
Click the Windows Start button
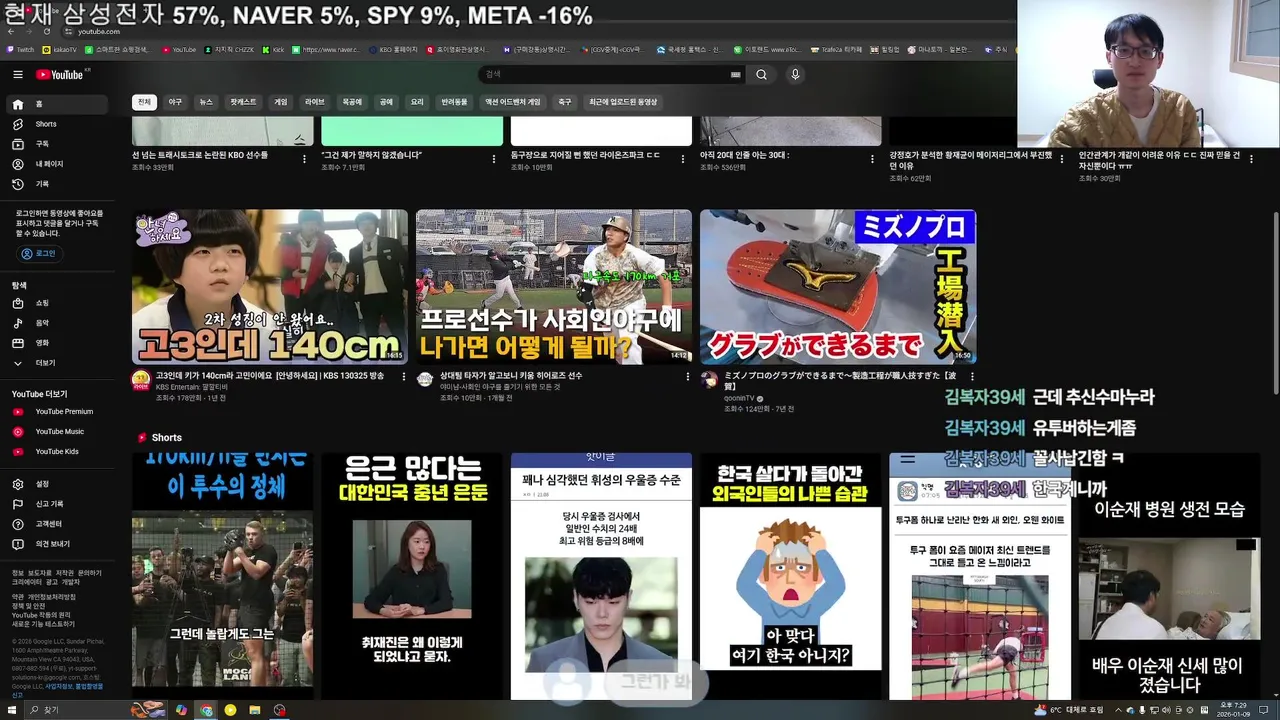pyautogui.click(x=11, y=710)
